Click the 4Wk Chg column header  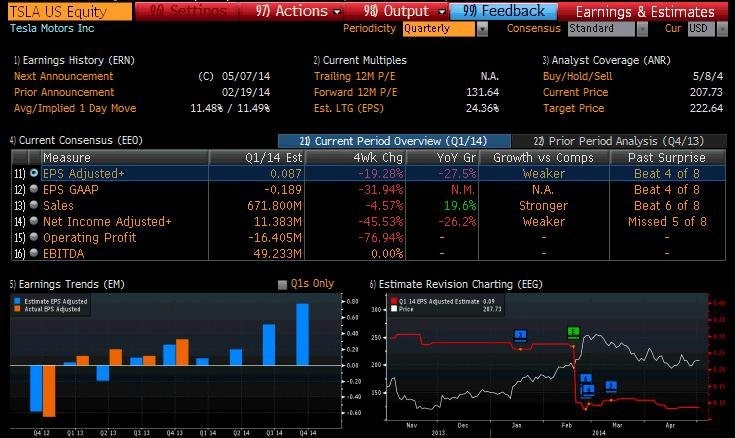(356, 158)
